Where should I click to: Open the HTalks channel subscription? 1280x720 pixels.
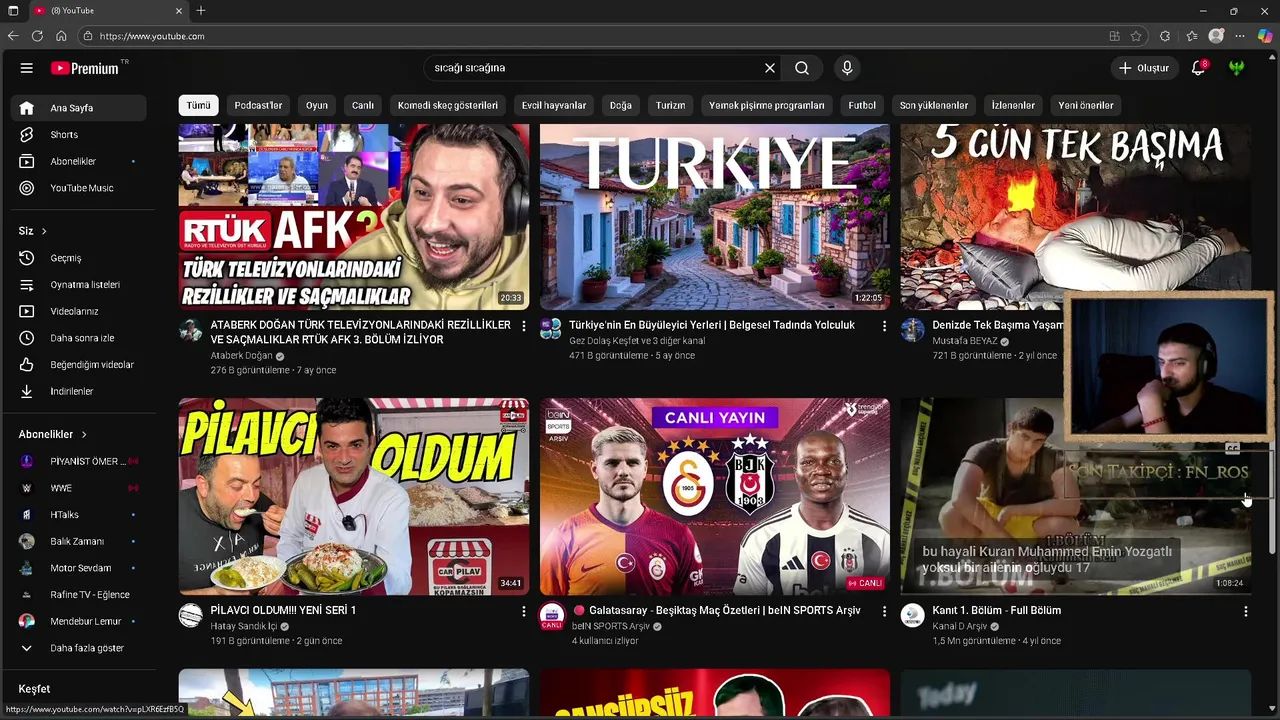(x=80, y=515)
